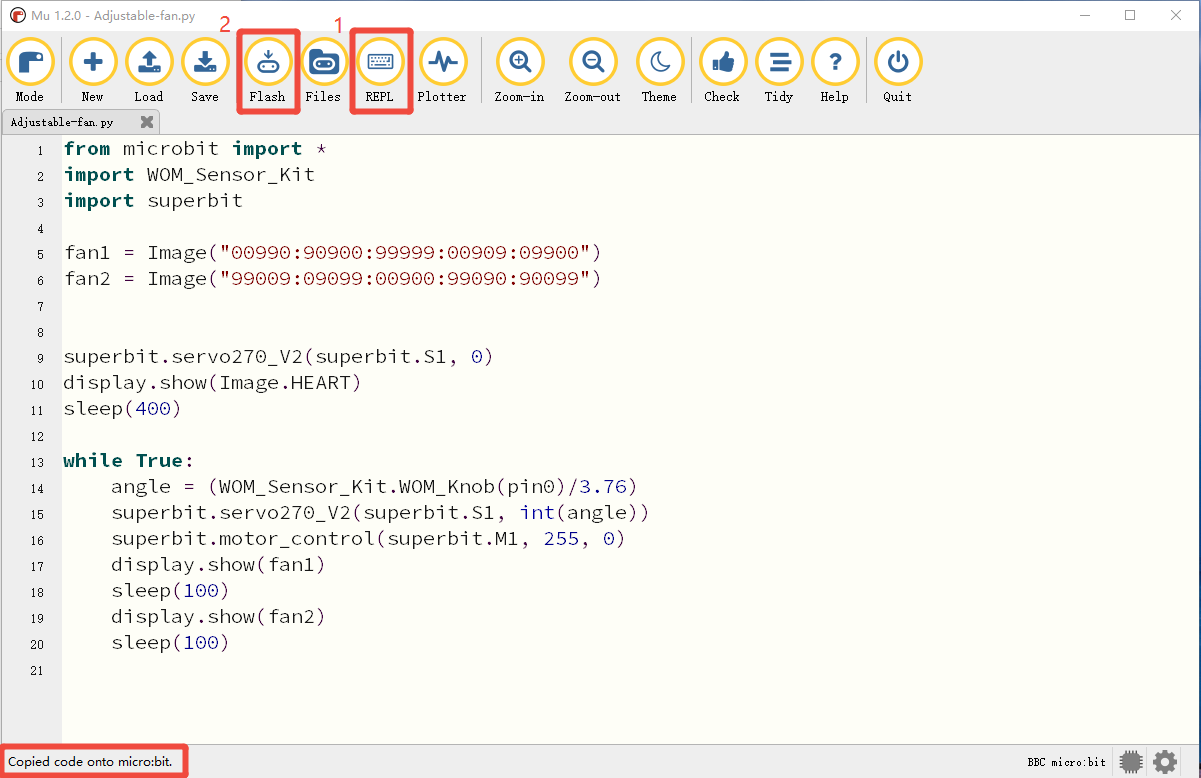Open Mu Help

point(835,71)
